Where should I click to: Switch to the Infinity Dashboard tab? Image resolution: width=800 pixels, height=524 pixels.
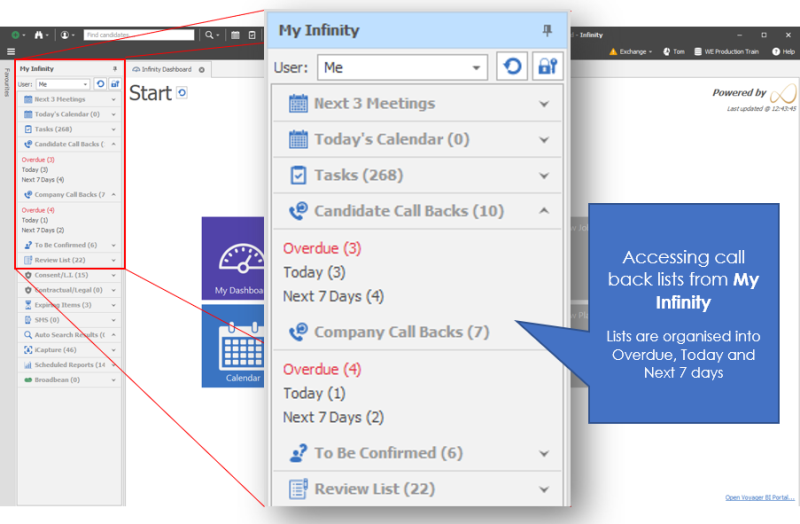coord(165,70)
